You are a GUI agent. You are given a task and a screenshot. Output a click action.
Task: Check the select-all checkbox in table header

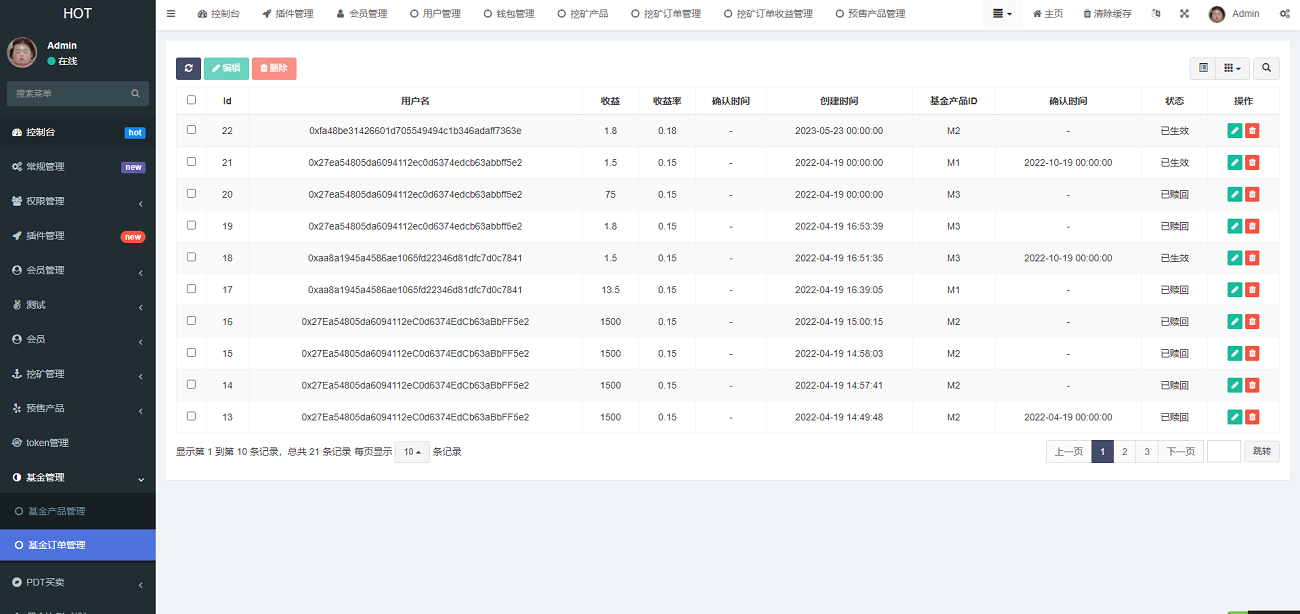[192, 100]
